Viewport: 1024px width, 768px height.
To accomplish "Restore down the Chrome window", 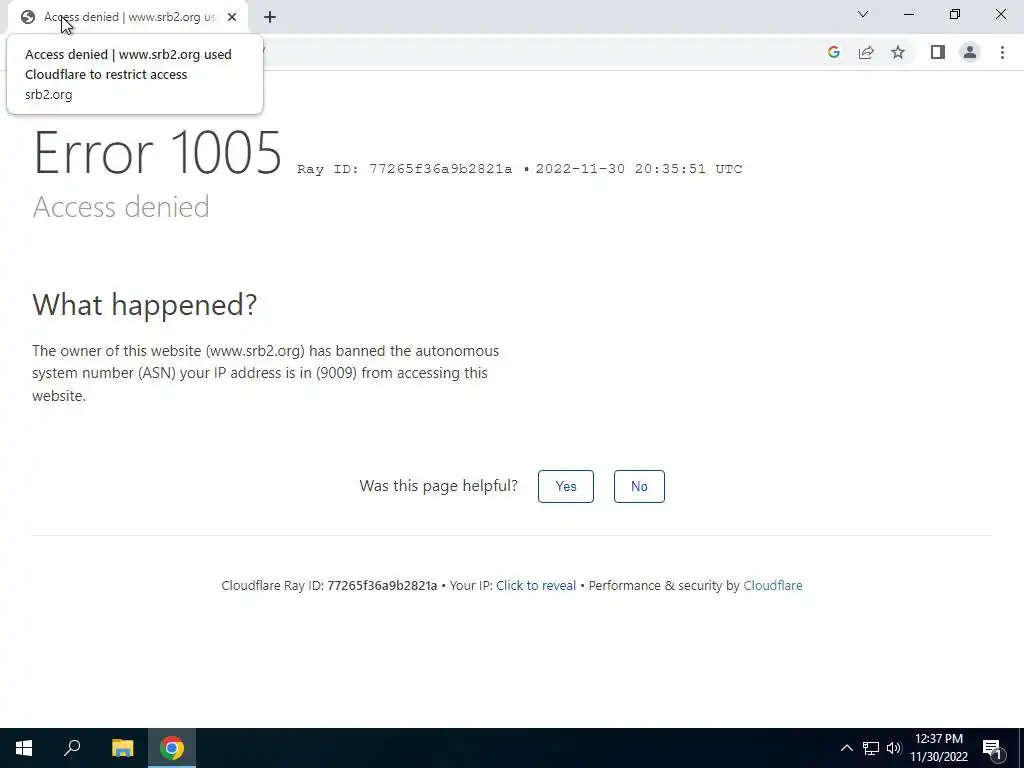I will click(955, 14).
